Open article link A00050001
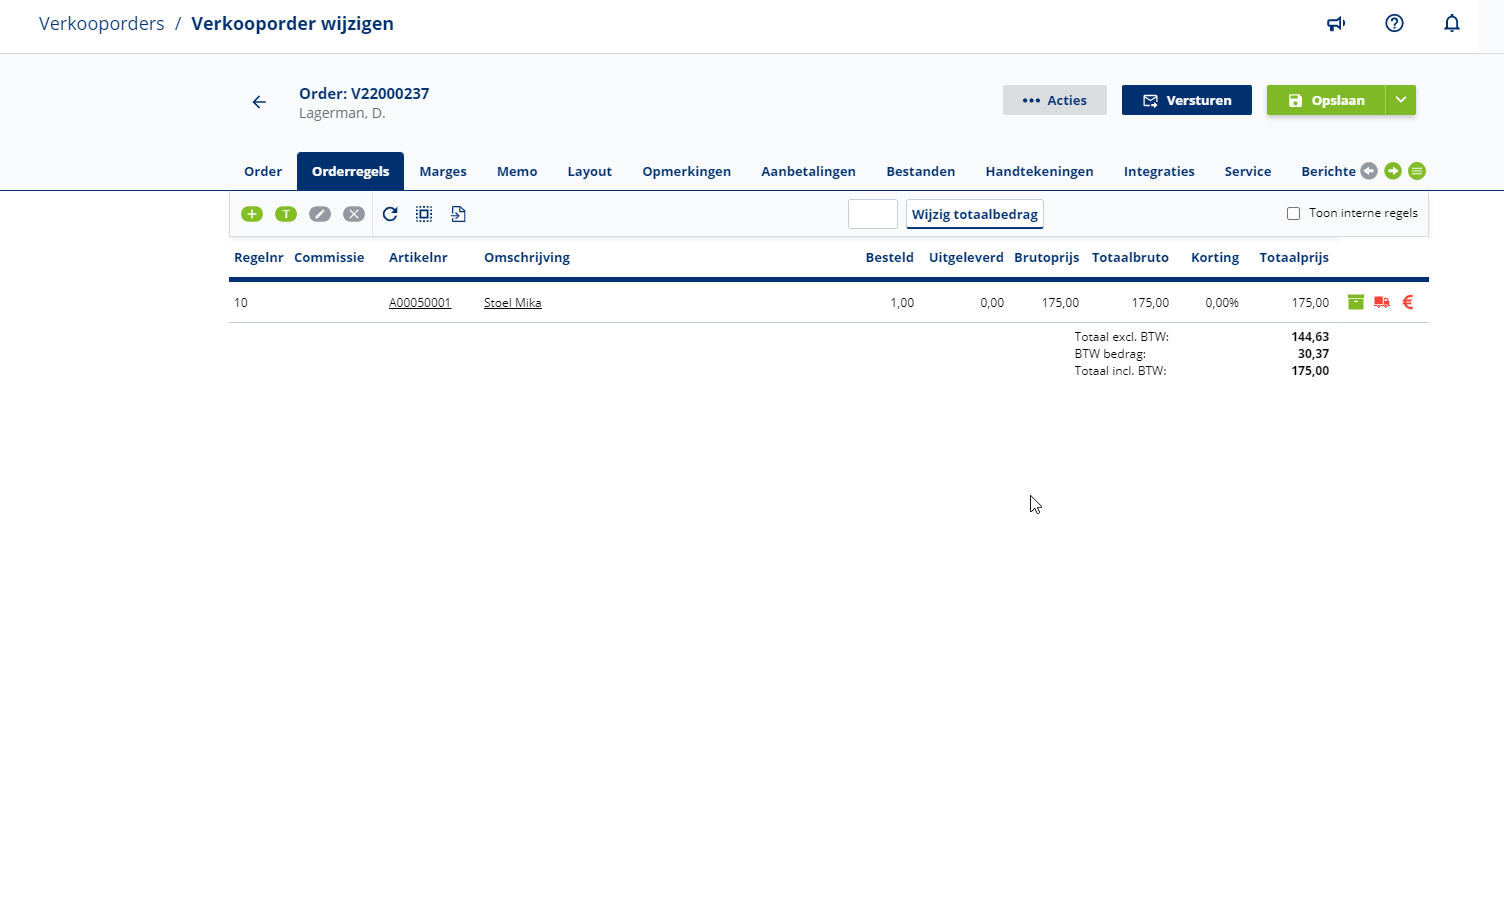Image resolution: width=1504 pixels, height=916 pixels. [x=420, y=303]
